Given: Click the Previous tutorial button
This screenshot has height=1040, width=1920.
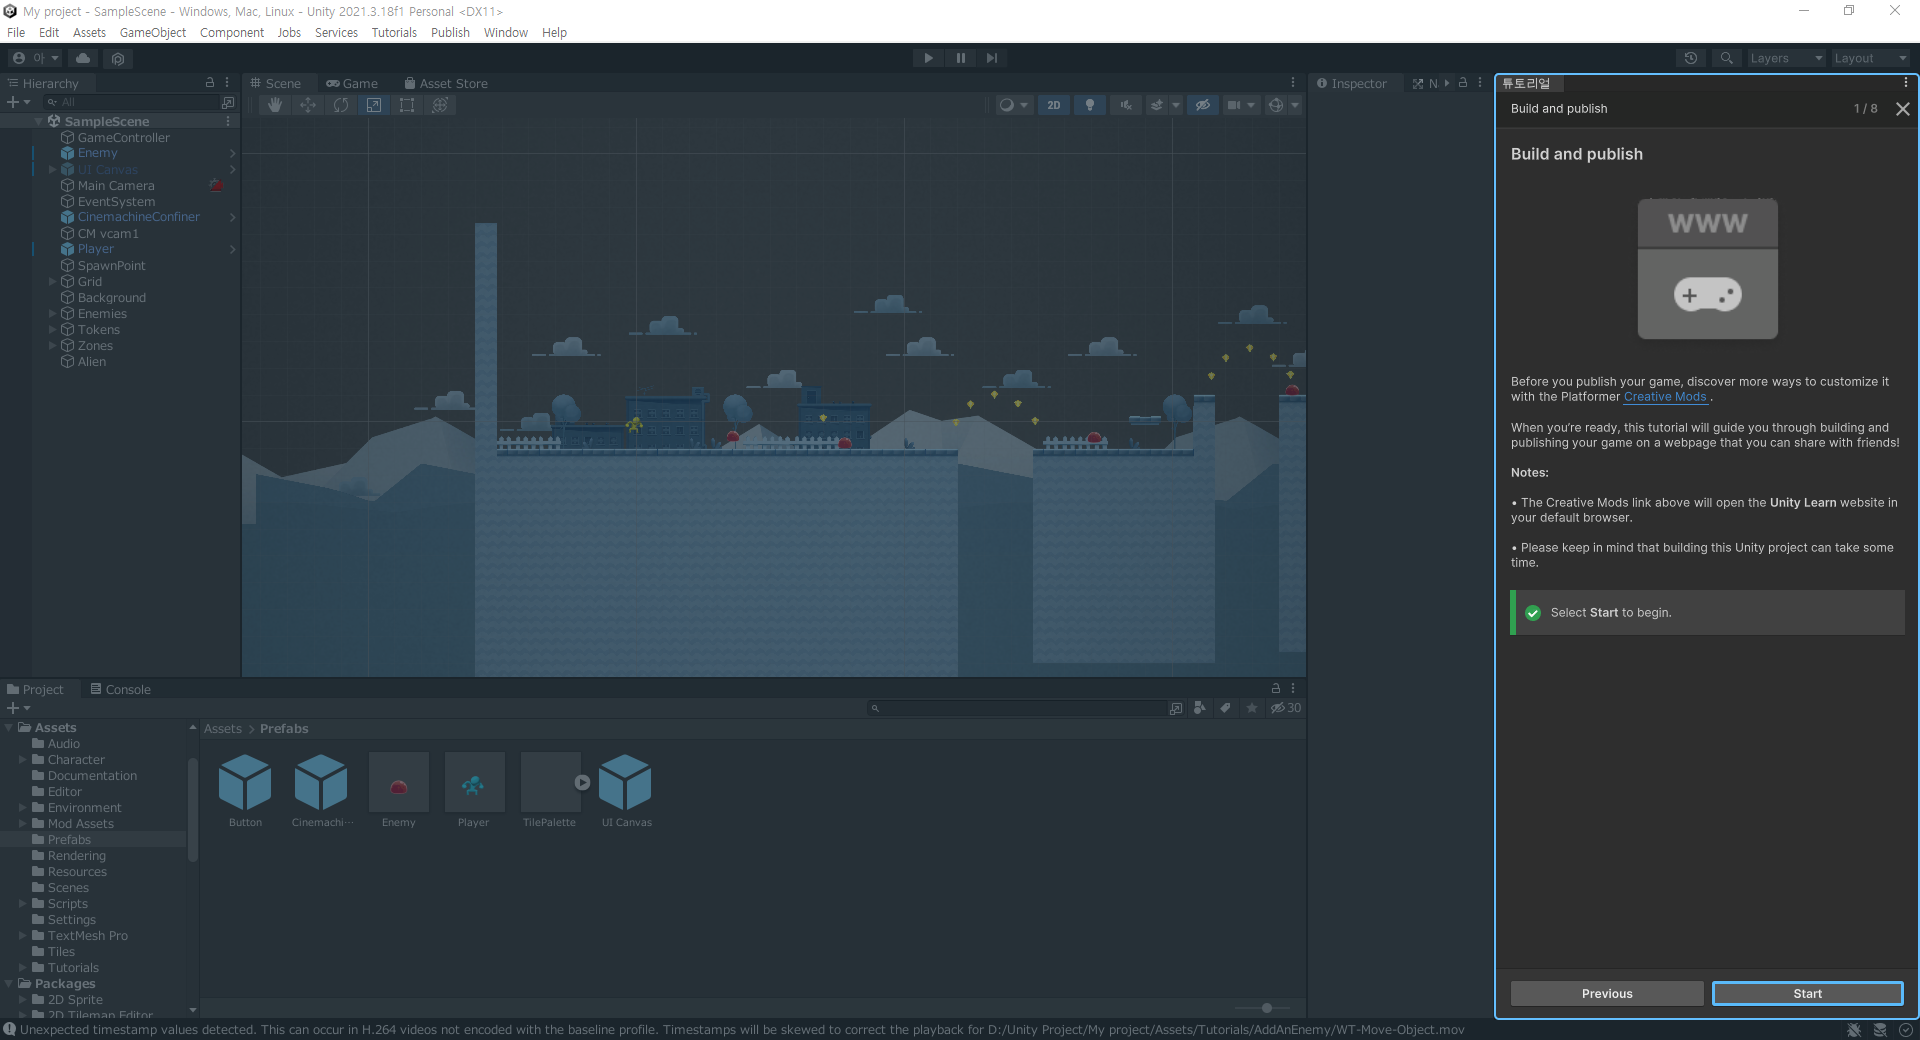Looking at the screenshot, I should pos(1607,993).
